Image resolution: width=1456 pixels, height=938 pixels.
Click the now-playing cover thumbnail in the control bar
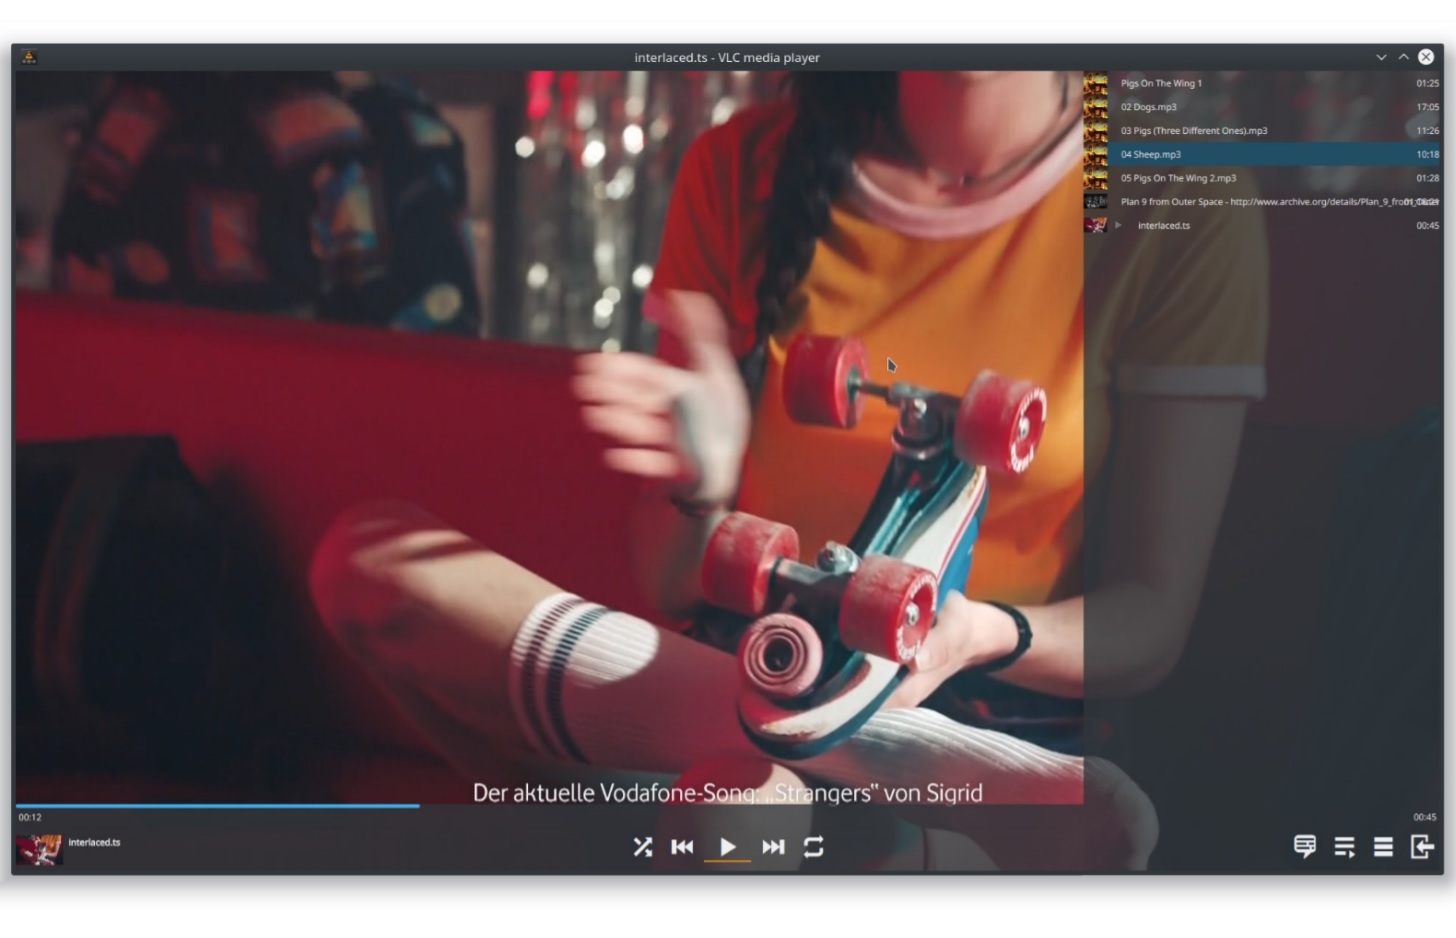(39, 849)
